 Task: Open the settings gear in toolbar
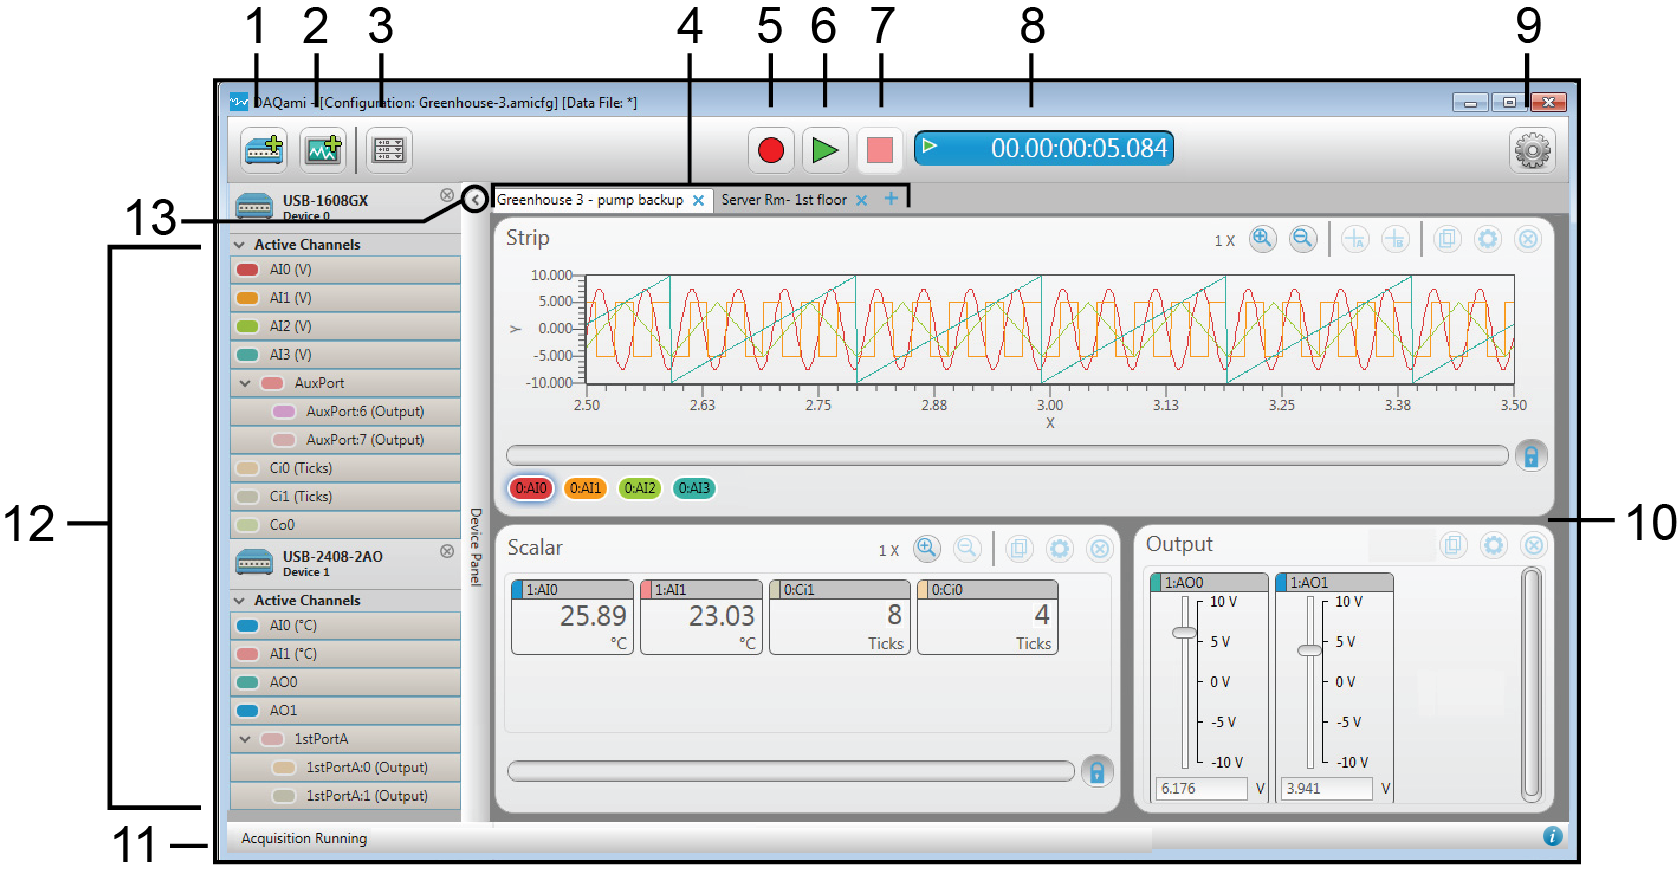coord(1531,151)
